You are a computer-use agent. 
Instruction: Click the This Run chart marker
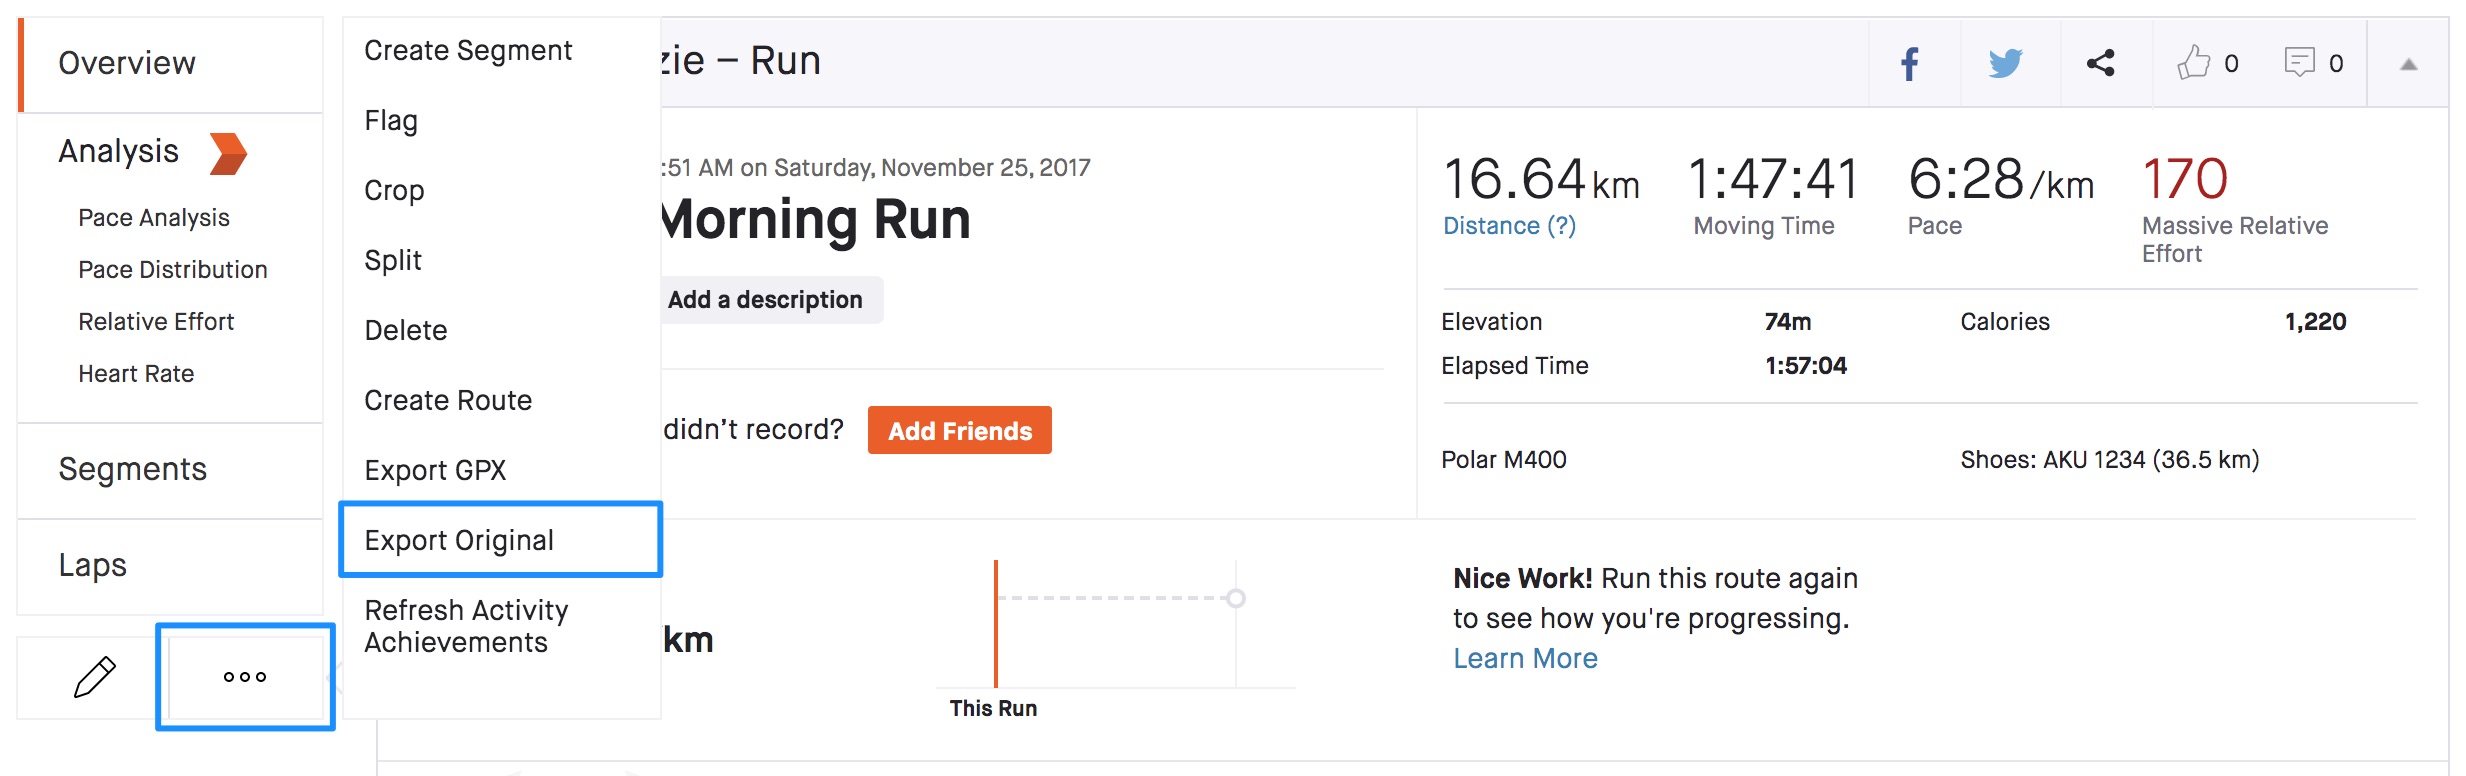pyautogui.click(x=995, y=624)
